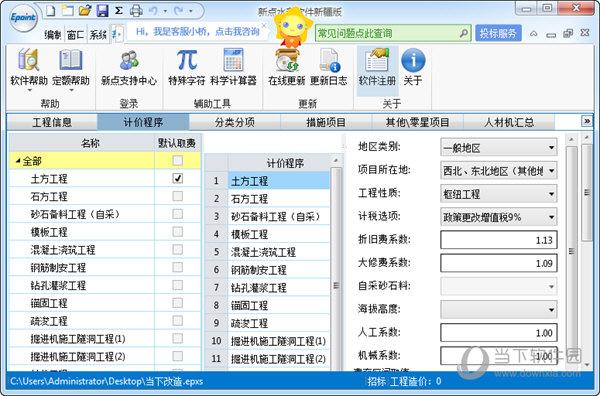The height and width of the screenshot is (396, 600).
Task: Launch the 科学计算器 scientific calculator
Action: pyautogui.click(x=233, y=67)
